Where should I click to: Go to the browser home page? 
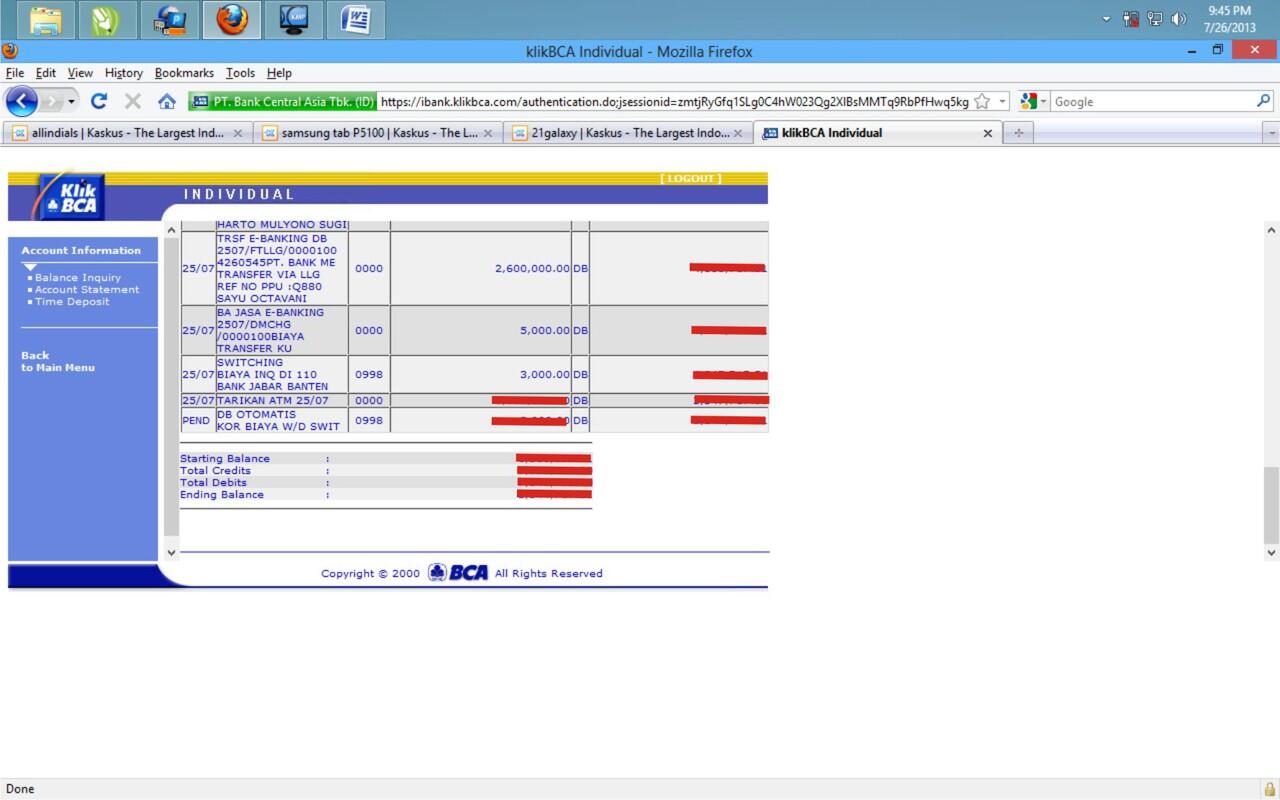tap(167, 101)
